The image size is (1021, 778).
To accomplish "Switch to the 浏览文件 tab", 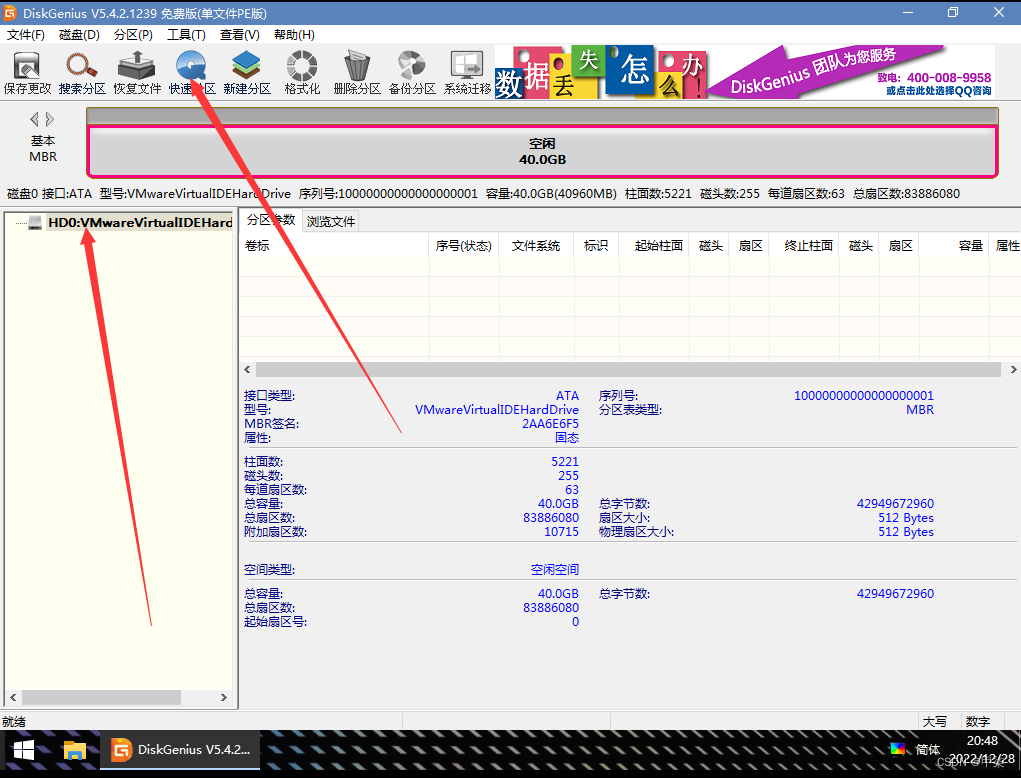I will [x=331, y=221].
